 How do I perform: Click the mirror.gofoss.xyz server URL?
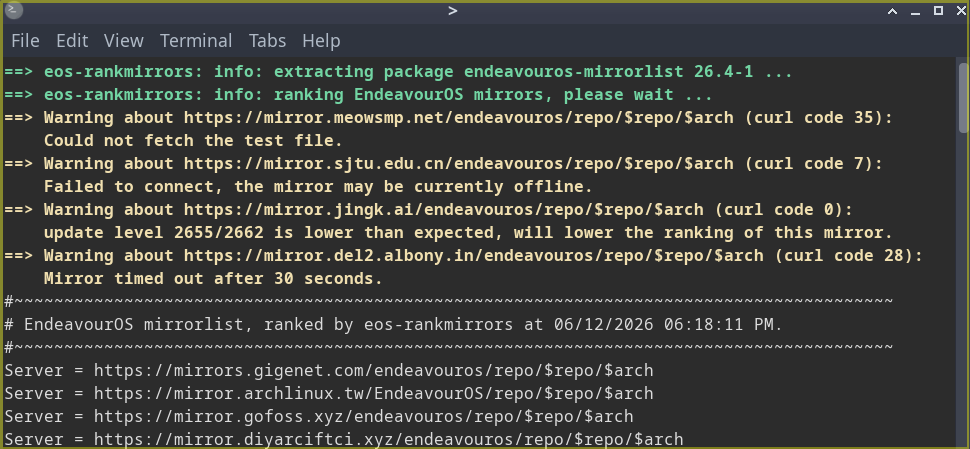point(364,416)
